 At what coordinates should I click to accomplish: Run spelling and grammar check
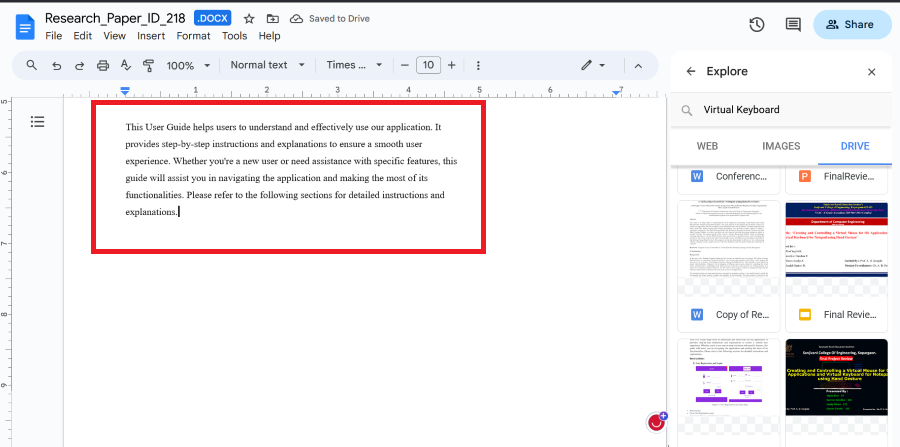[x=126, y=65]
